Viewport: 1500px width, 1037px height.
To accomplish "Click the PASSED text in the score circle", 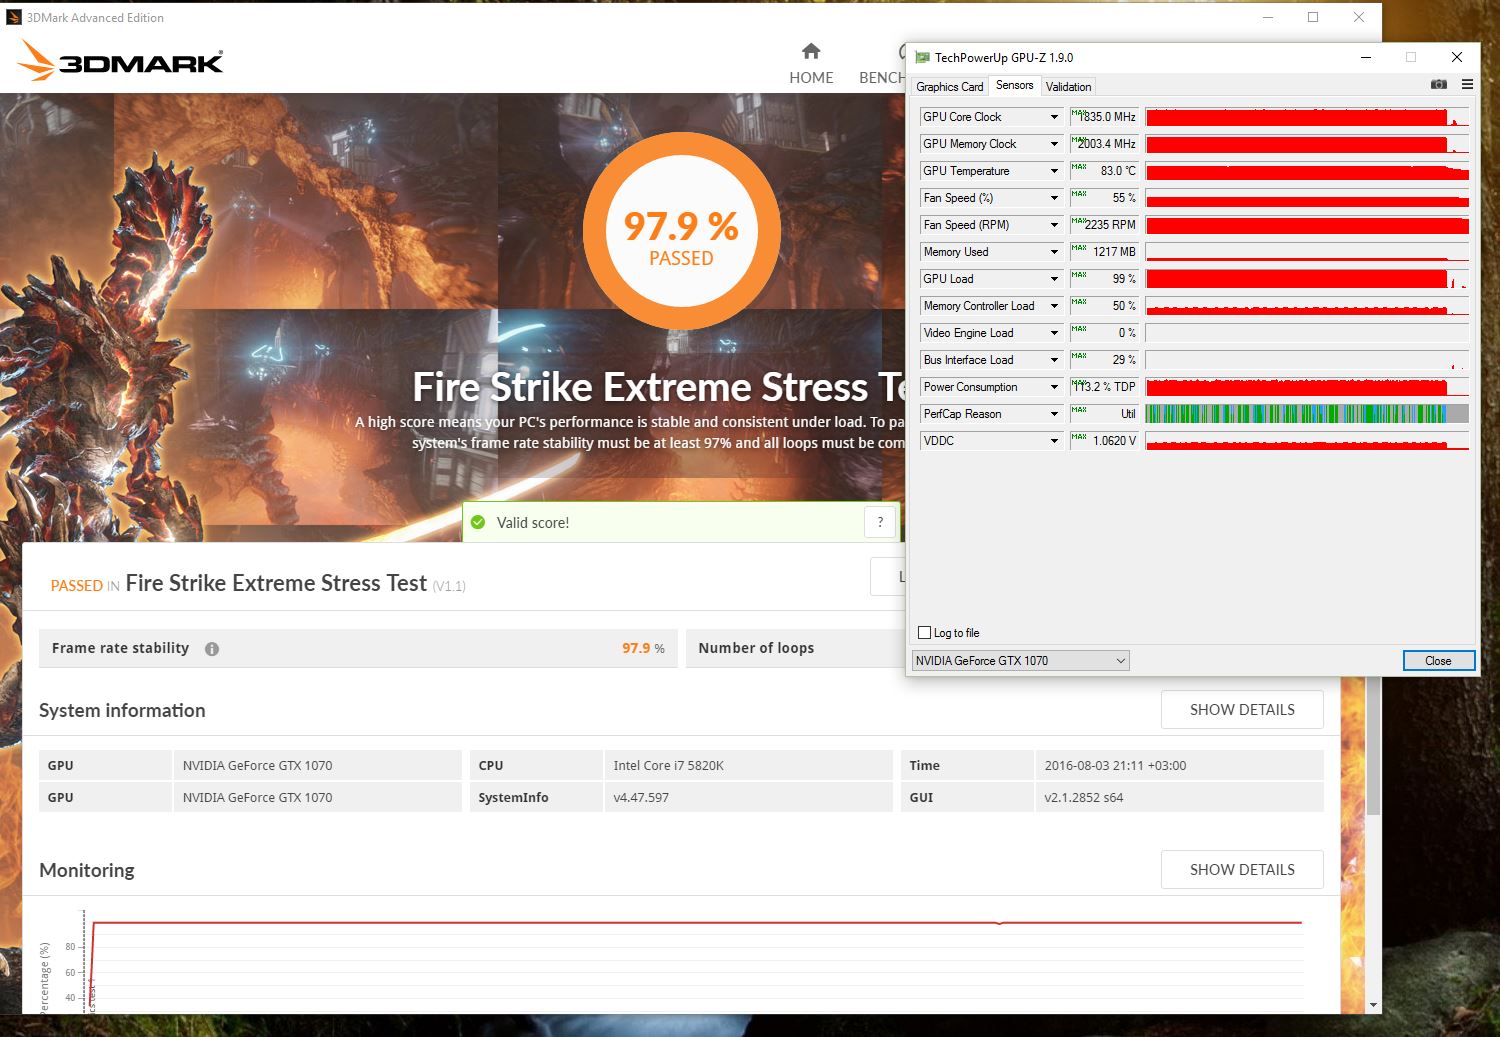I will pyautogui.click(x=681, y=258).
